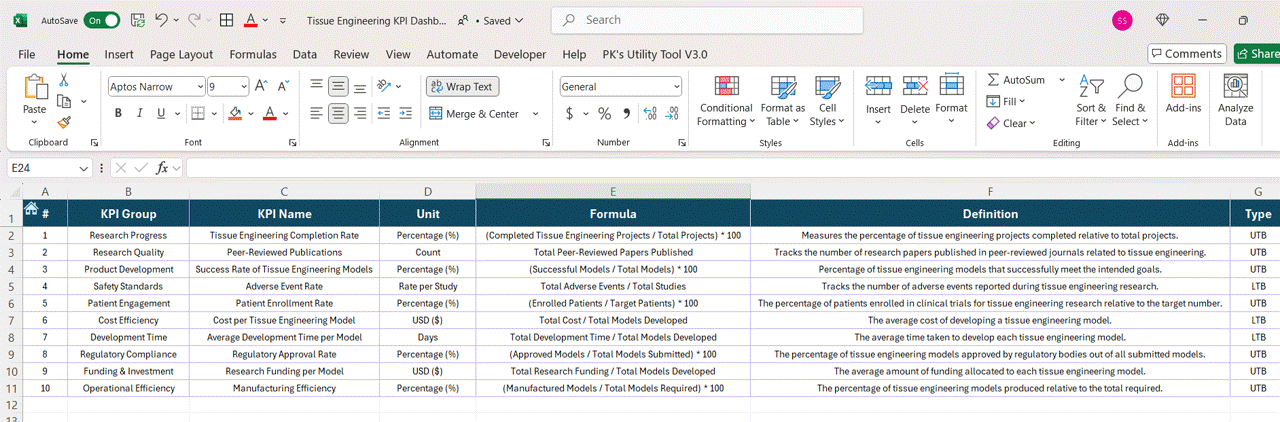The height and width of the screenshot is (422, 1280).
Task: Click the ribbon Borders icon
Action: click(x=198, y=113)
